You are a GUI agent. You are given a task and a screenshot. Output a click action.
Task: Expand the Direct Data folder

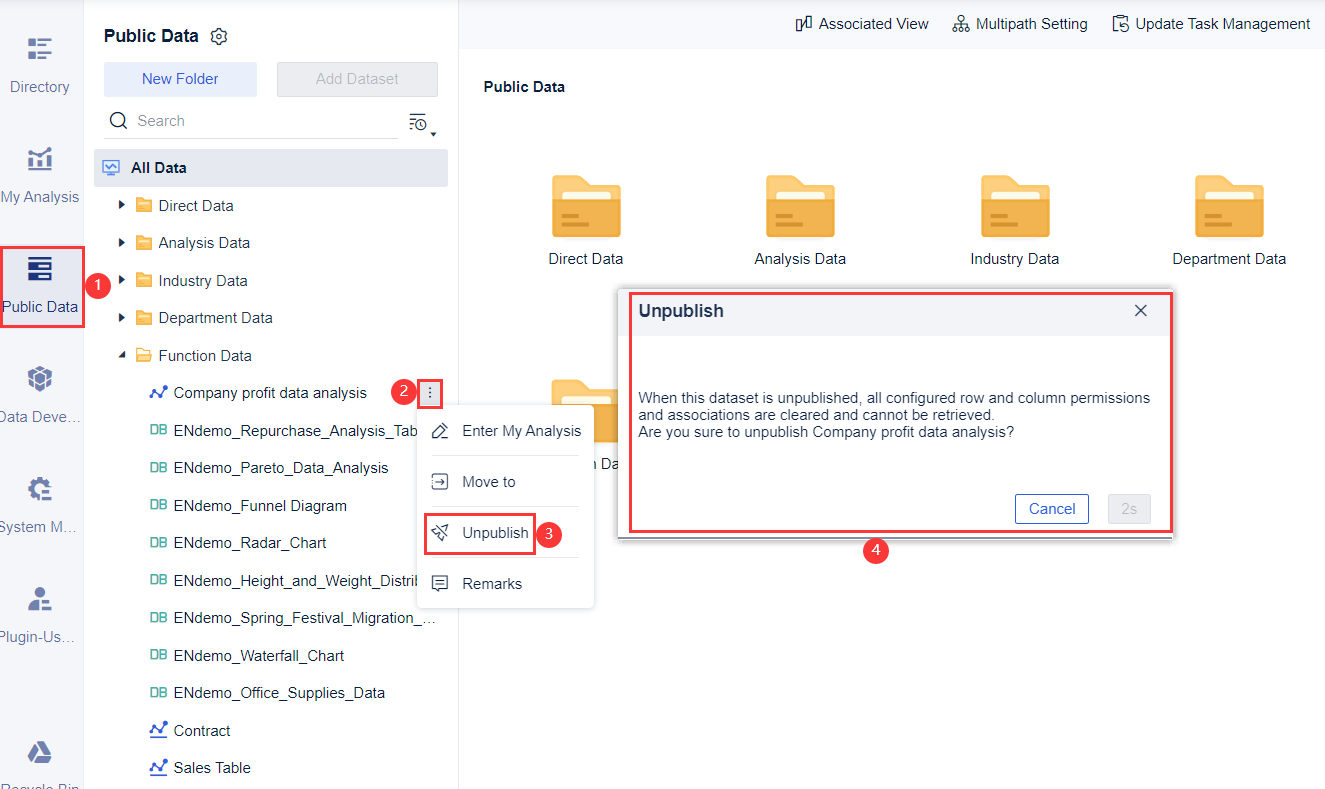point(124,205)
